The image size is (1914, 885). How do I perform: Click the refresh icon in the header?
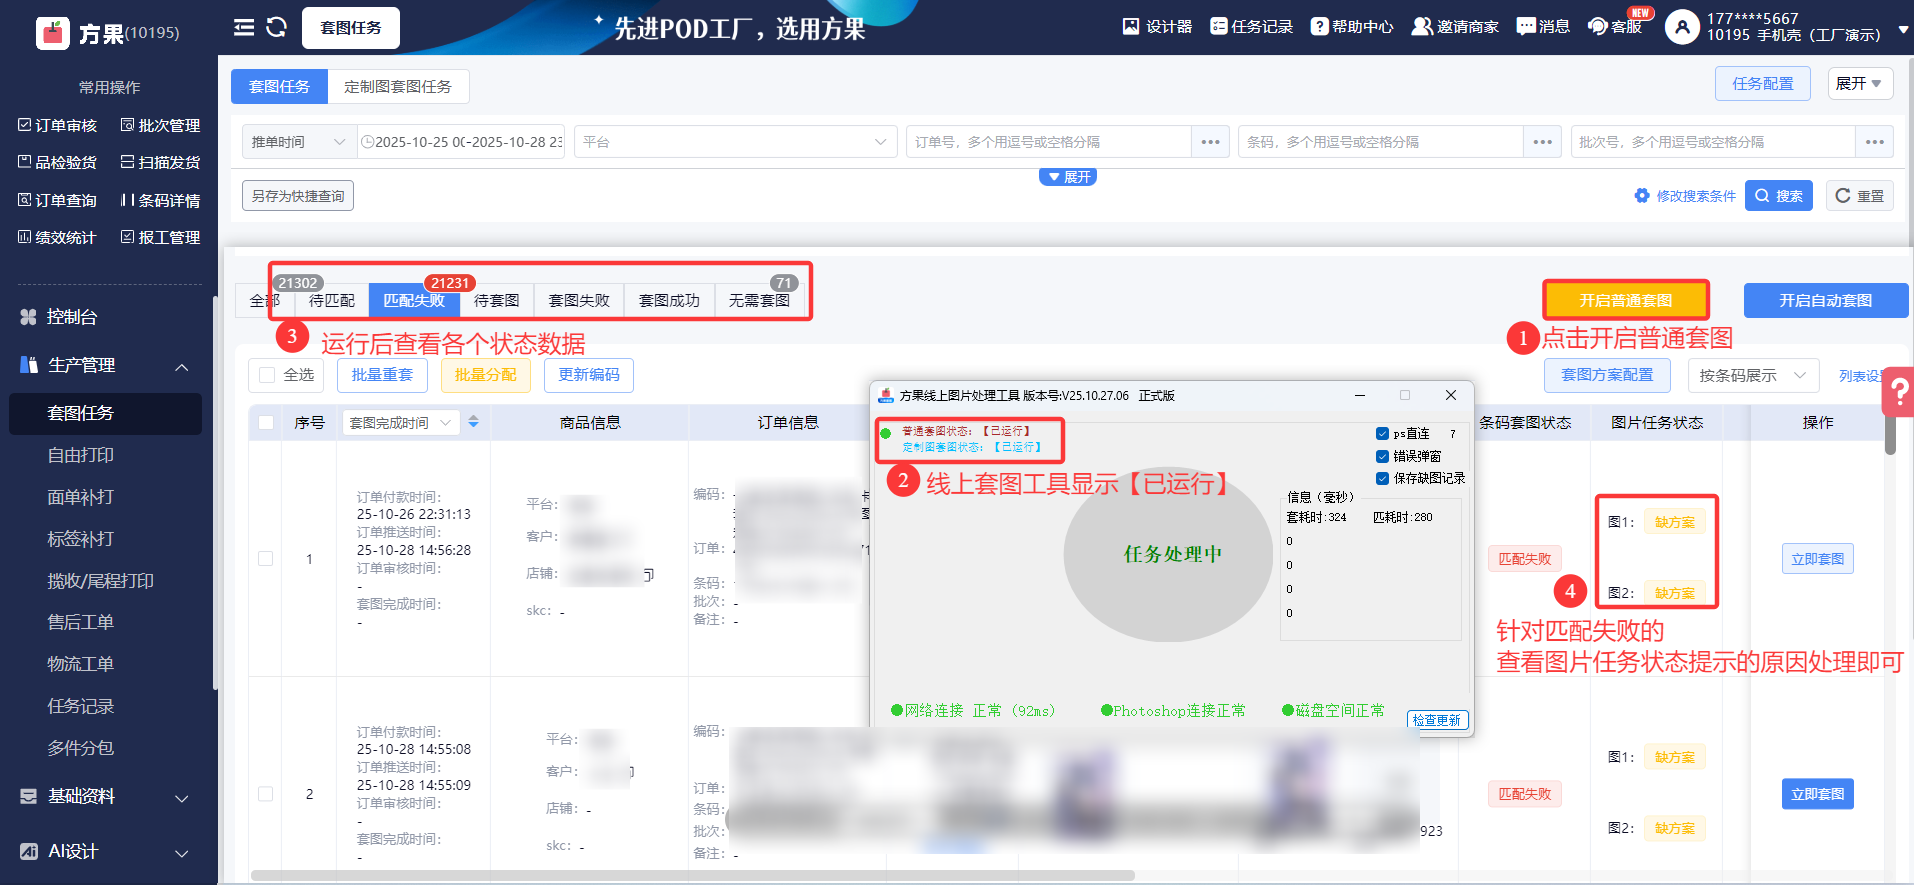(x=277, y=27)
